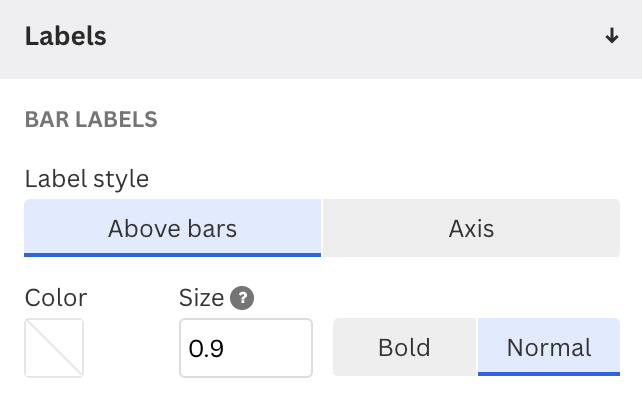The height and width of the screenshot is (404, 642).
Task: Click the Labels section header
Action: tap(321, 39)
